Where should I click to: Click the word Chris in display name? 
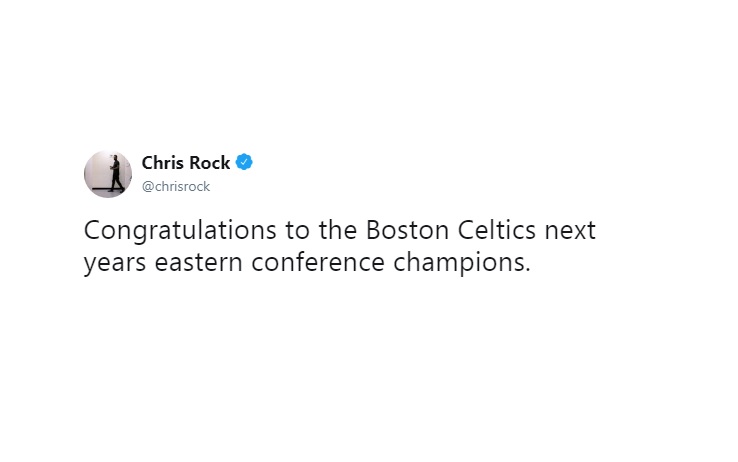[x=162, y=163]
